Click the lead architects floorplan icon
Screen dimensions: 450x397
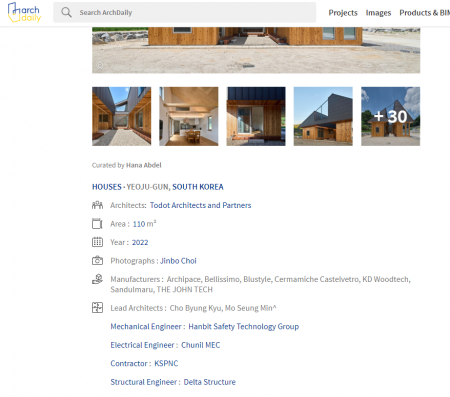[x=97, y=308]
